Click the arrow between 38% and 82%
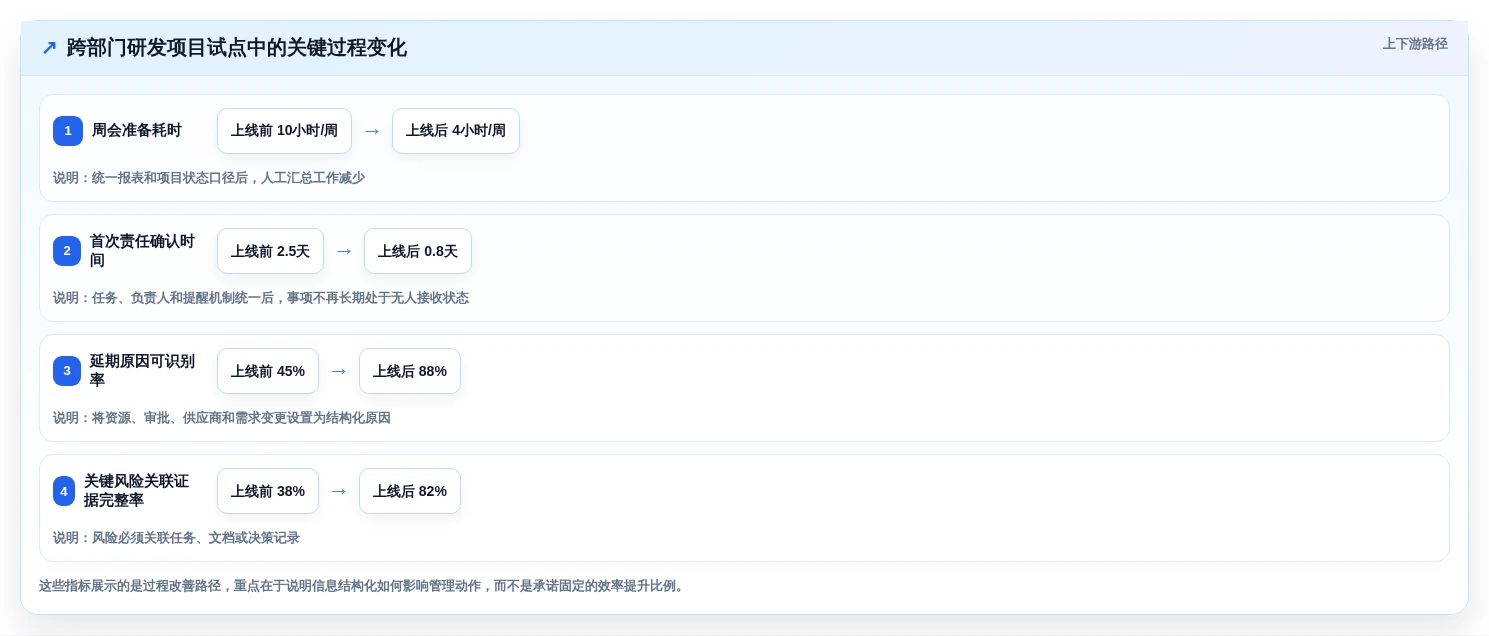 (x=339, y=491)
